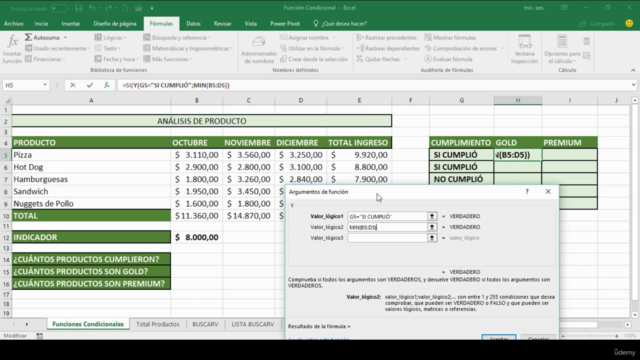
Task: Toggle the Autoguardado switch
Action: 58,8
